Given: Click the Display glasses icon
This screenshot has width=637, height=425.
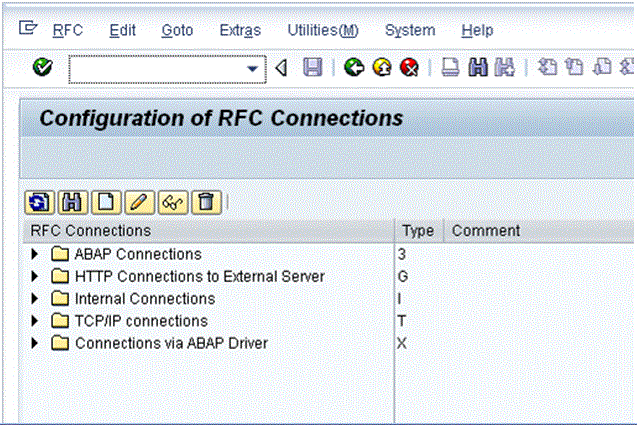Looking at the screenshot, I should click(x=173, y=202).
